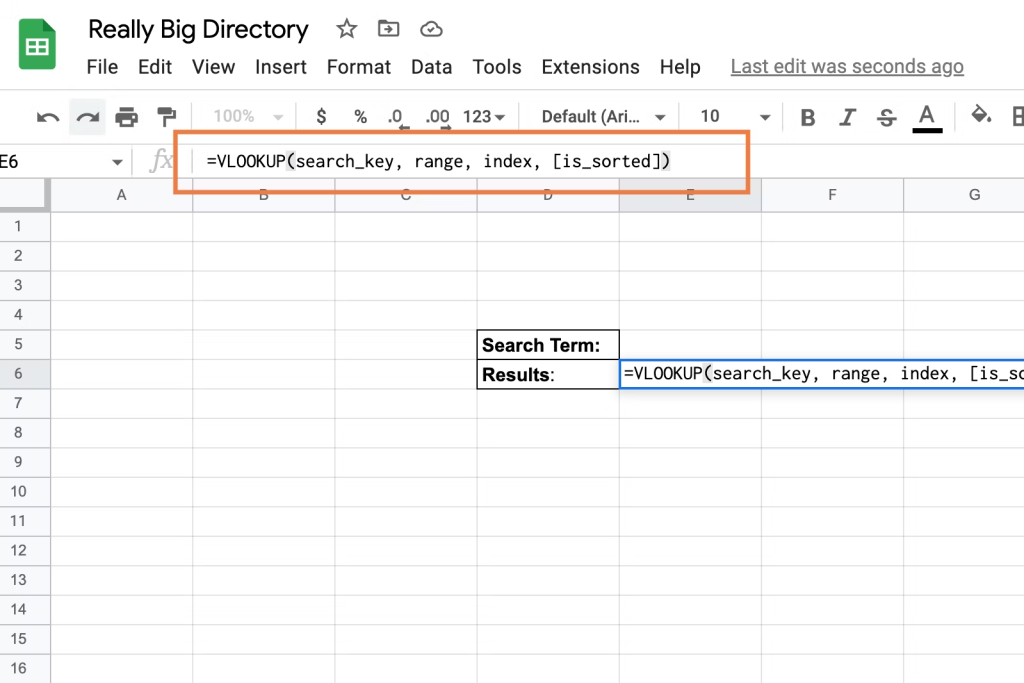Open the font size dropdown
The width and height of the screenshot is (1024, 683).
pos(732,116)
